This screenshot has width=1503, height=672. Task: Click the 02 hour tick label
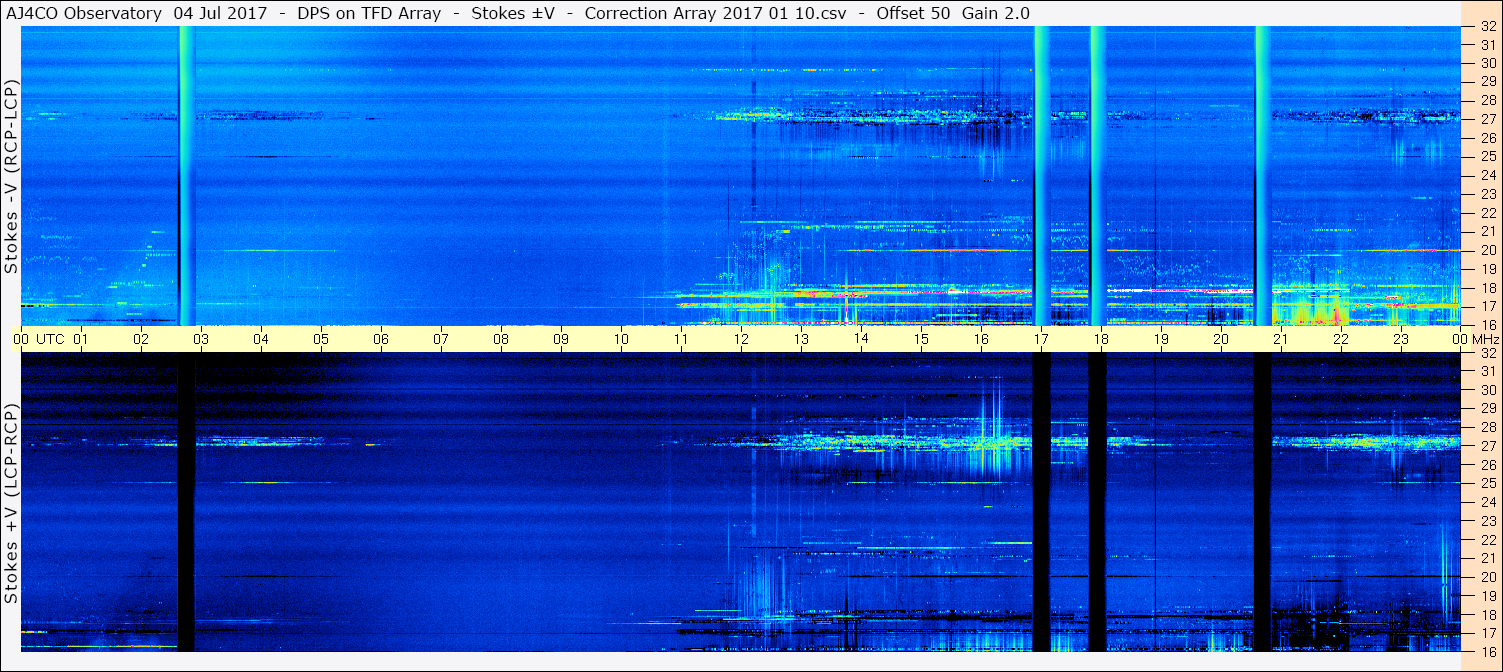point(141,339)
